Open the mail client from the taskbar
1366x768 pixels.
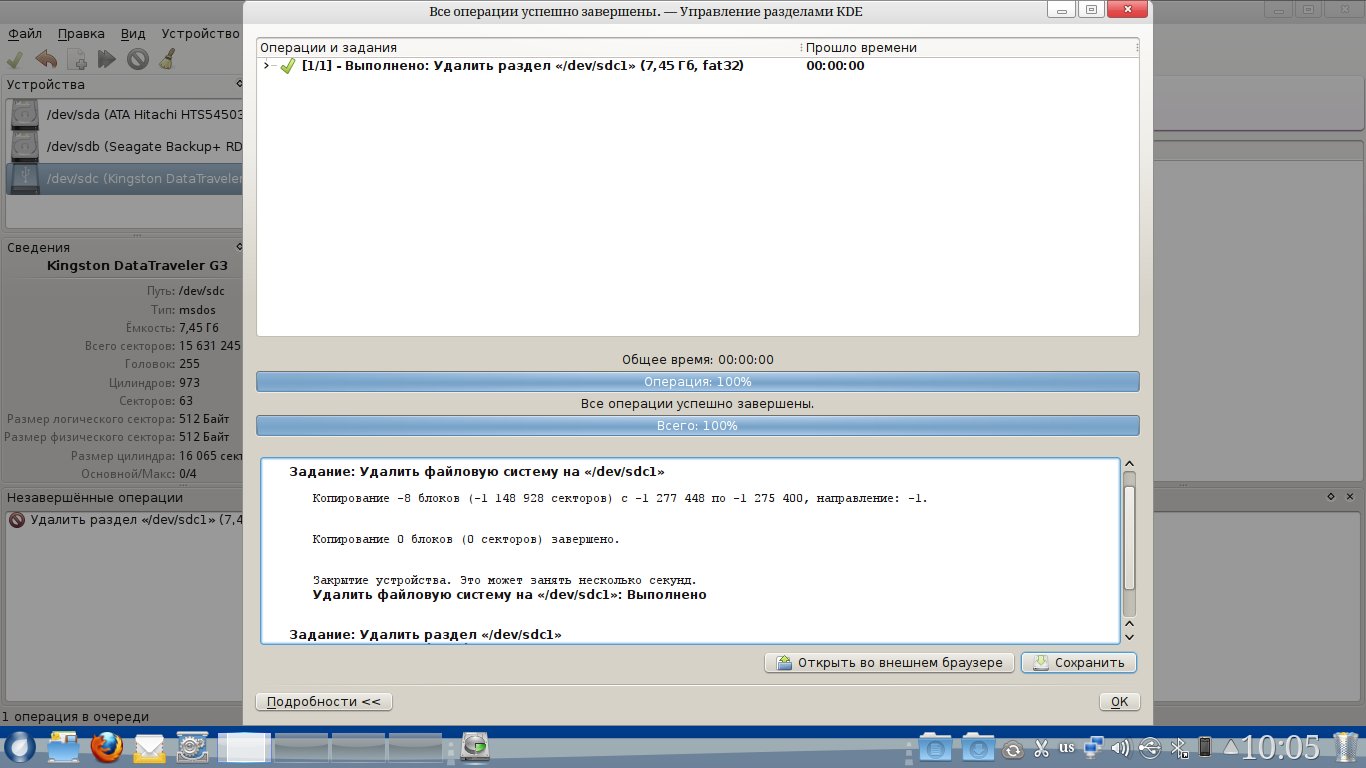[149, 747]
